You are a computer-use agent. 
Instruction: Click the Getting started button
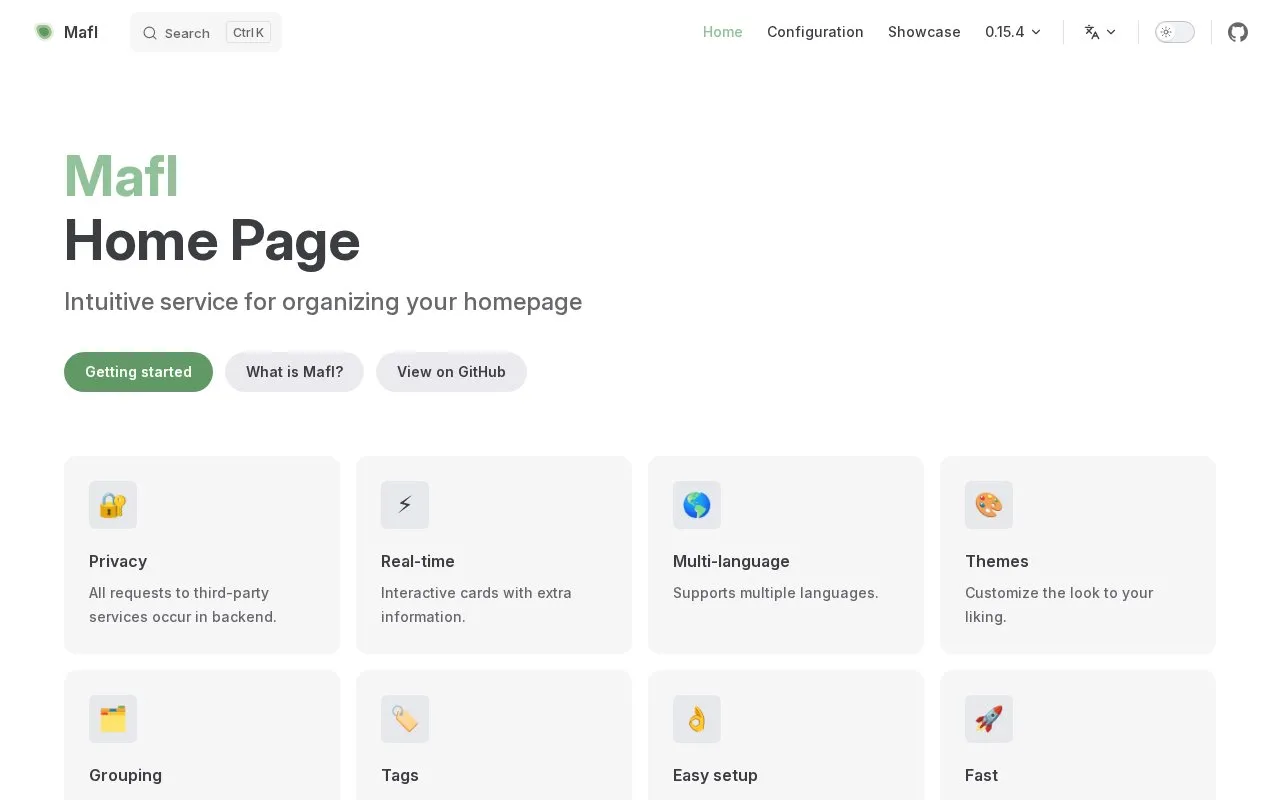coord(138,372)
